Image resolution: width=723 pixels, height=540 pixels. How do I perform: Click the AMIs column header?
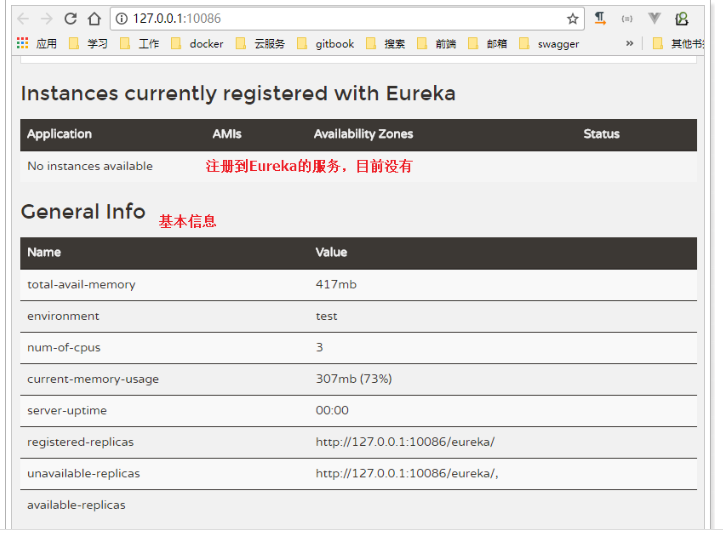pyautogui.click(x=227, y=134)
